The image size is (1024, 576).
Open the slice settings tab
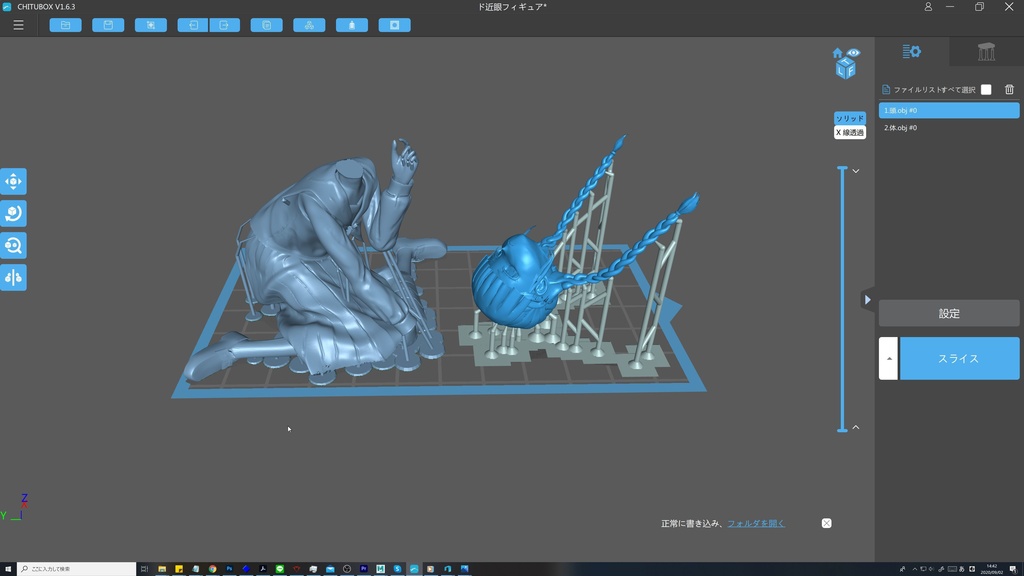(x=912, y=52)
